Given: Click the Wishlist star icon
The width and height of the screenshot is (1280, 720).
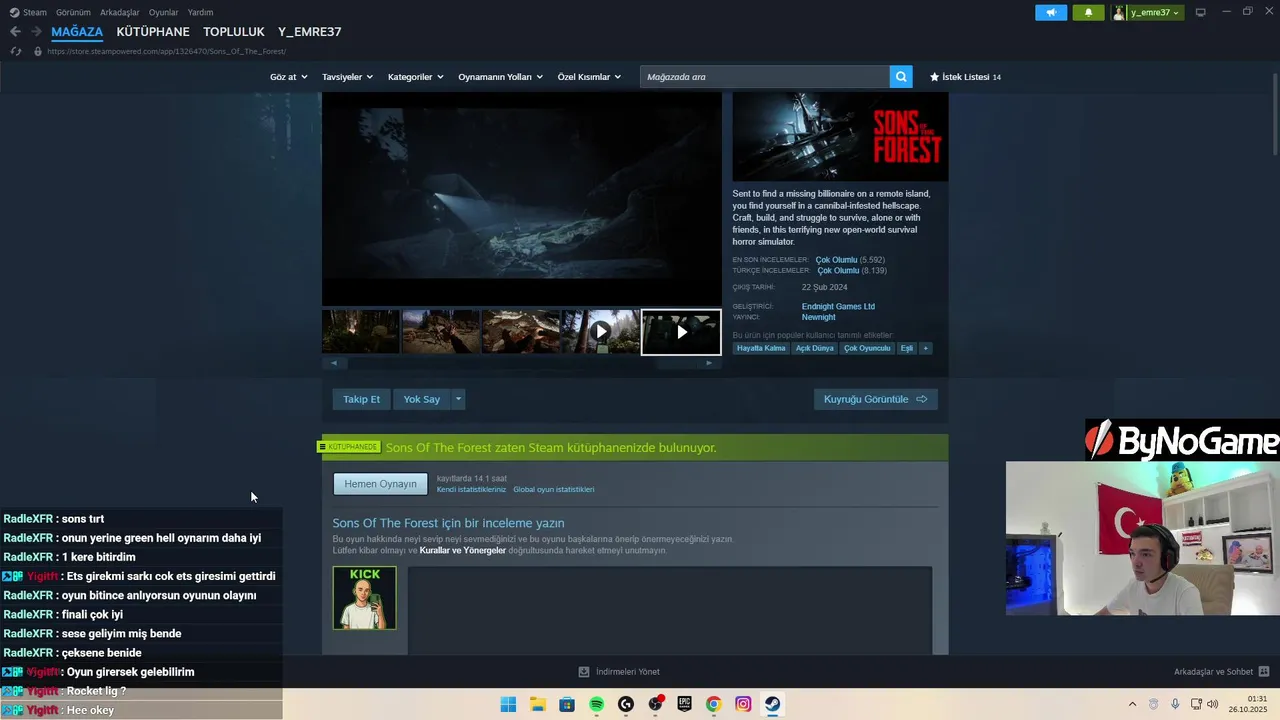Looking at the screenshot, I should point(935,77).
